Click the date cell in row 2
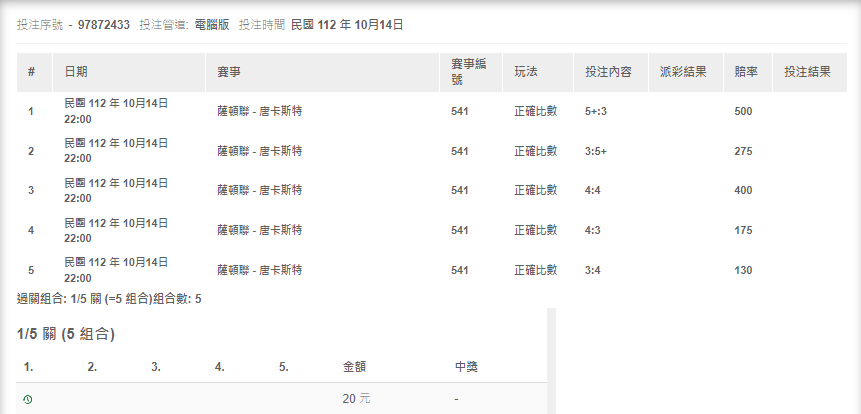The image size is (861, 414). tap(116, 151)
